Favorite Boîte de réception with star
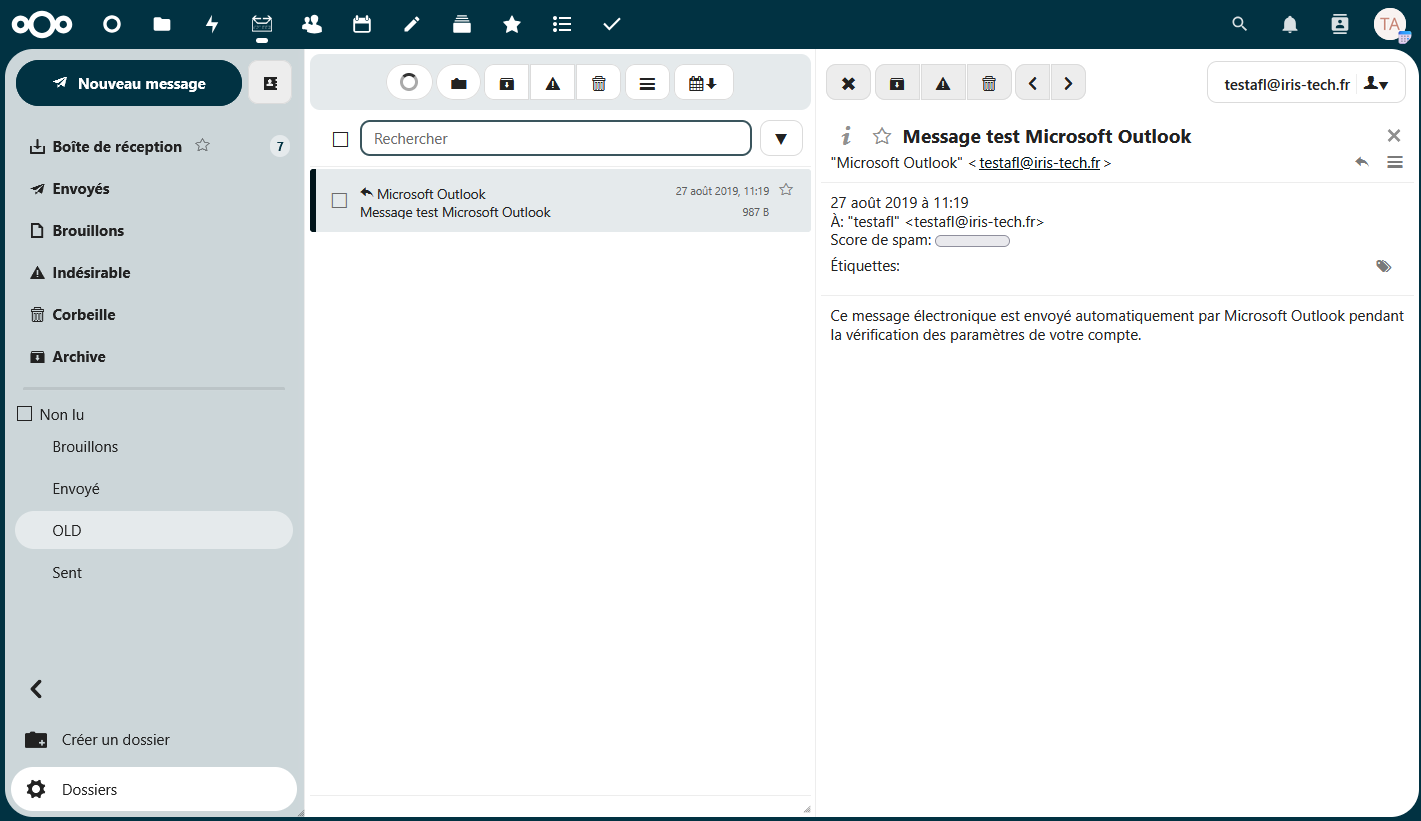1421x821 pixels. [x=202, y=145]
